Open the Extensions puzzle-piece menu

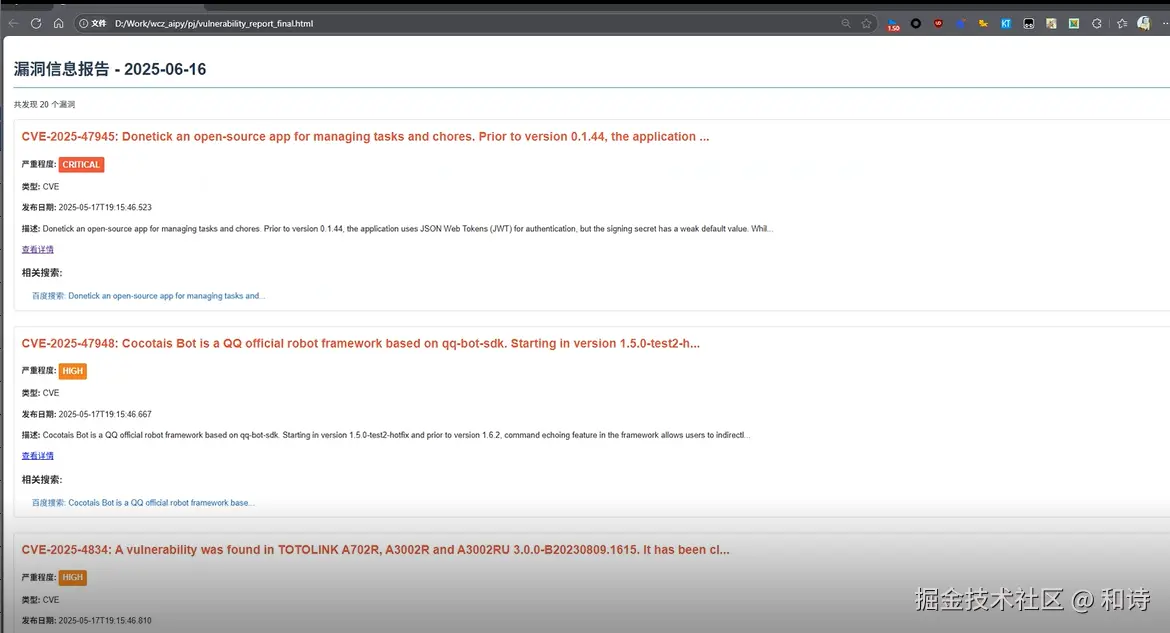[x=1096, y=24]
